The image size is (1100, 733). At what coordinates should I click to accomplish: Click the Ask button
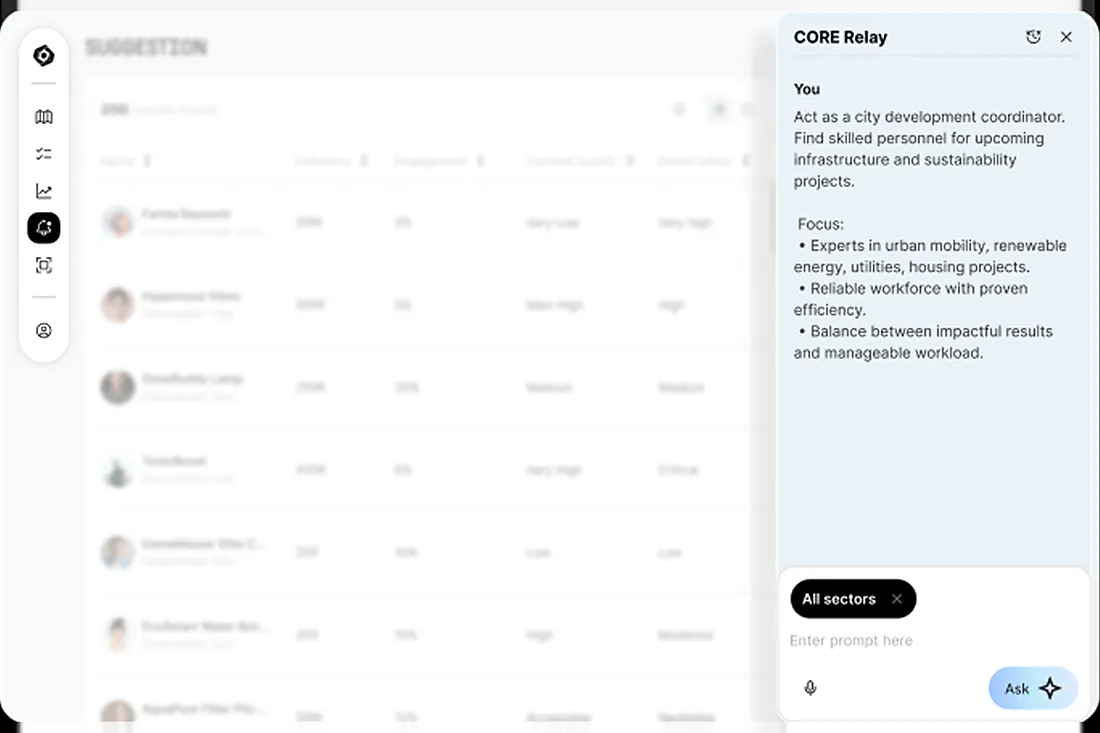pos(1033,688)
